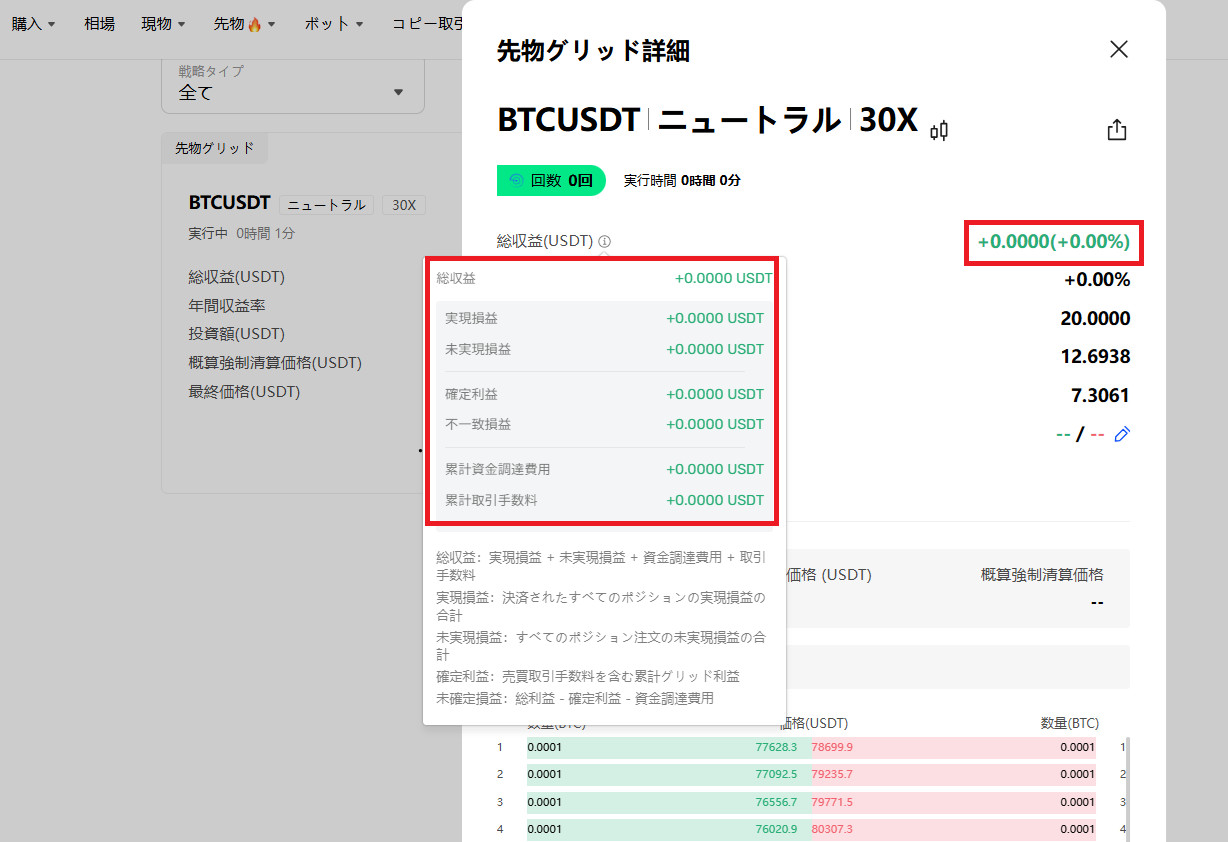Click fire icon beside 先物 menu
Image resolution: width=1228 pixels, height=842 pixels.
pos(254,24)
